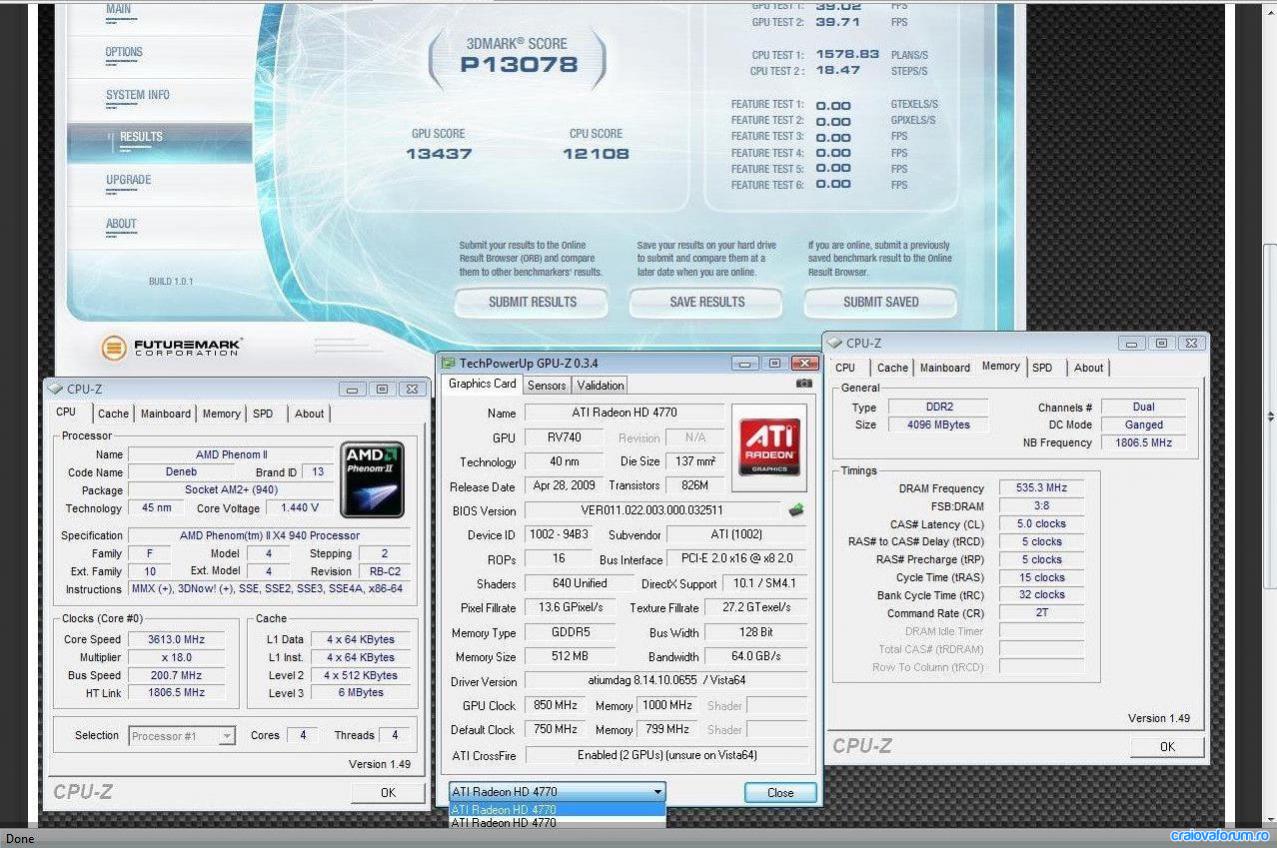Open OPTIONS in the 3DMark sidebar
This screenshot has height=848, width=1277.
tap(125, 52)
